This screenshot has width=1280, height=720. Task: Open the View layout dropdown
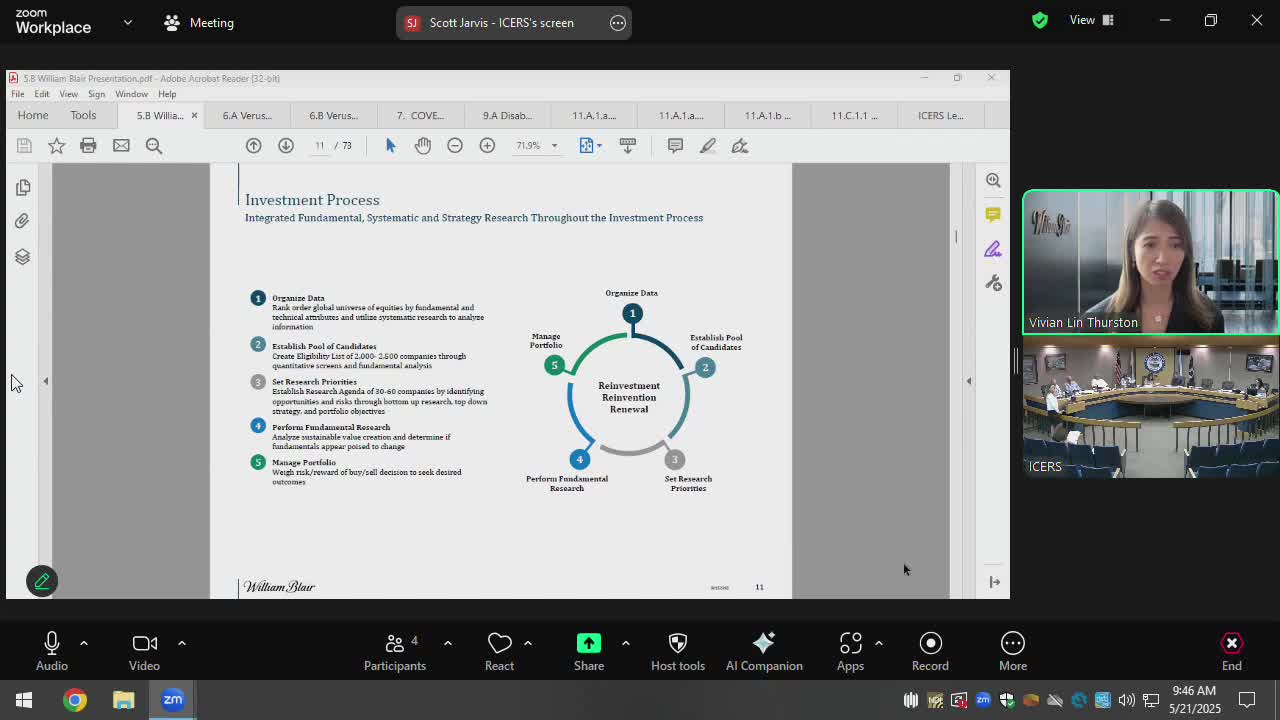coord(1091,20)
